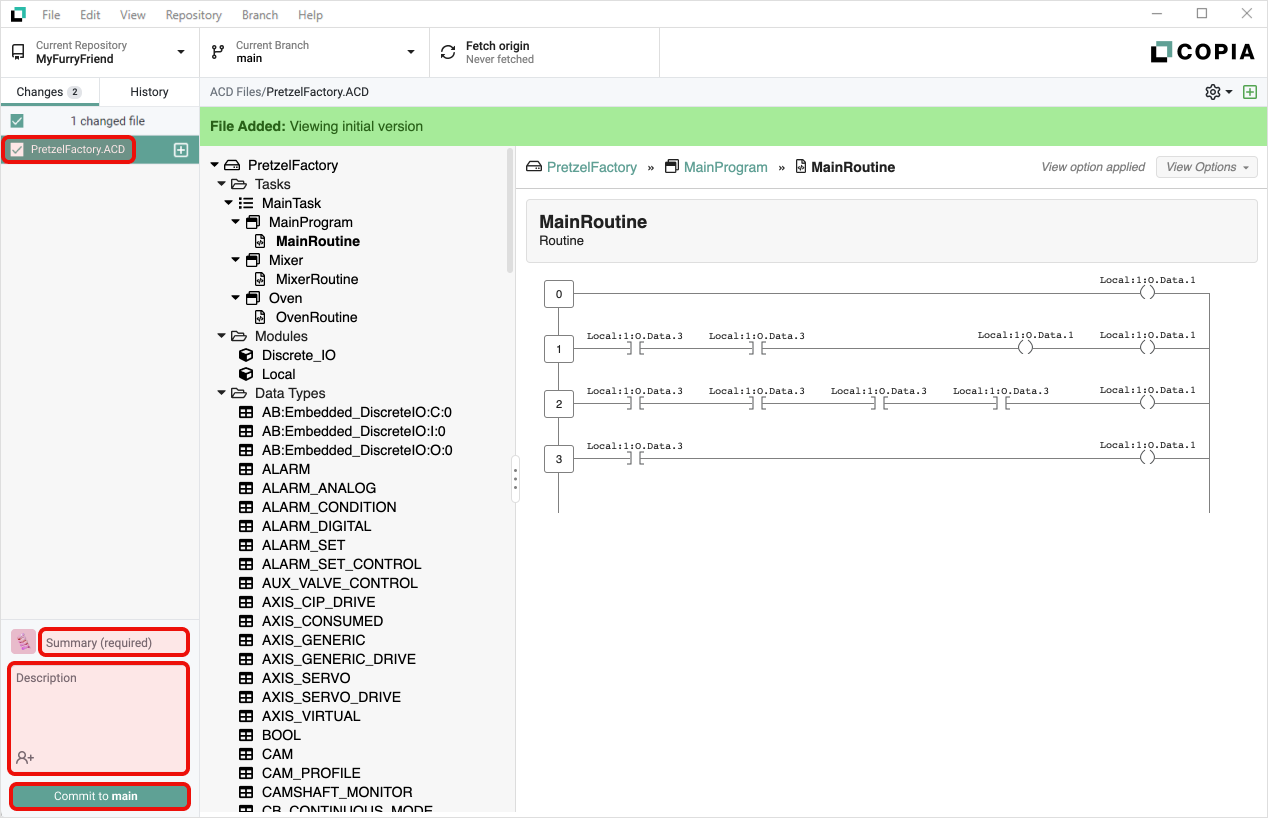Viewport: 1268px width, 818px height.
Task: Click the Commit to main button
Action: tap(99, 796)
